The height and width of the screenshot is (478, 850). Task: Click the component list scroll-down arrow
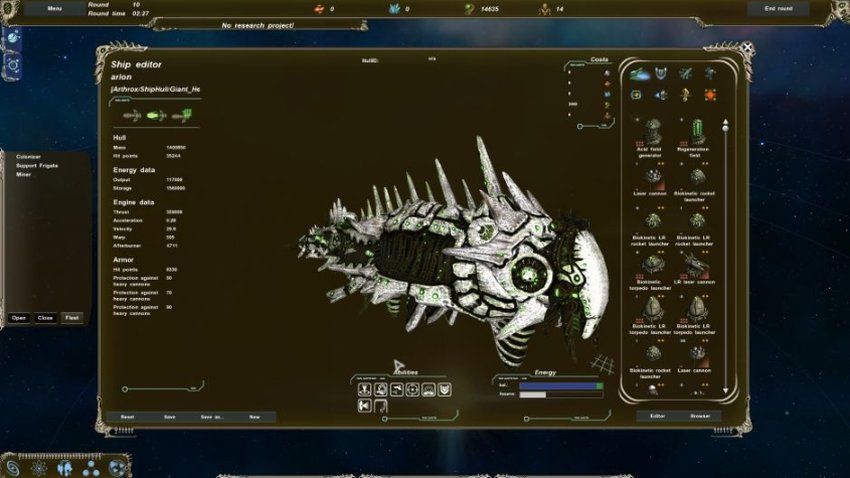pos(725,390)
